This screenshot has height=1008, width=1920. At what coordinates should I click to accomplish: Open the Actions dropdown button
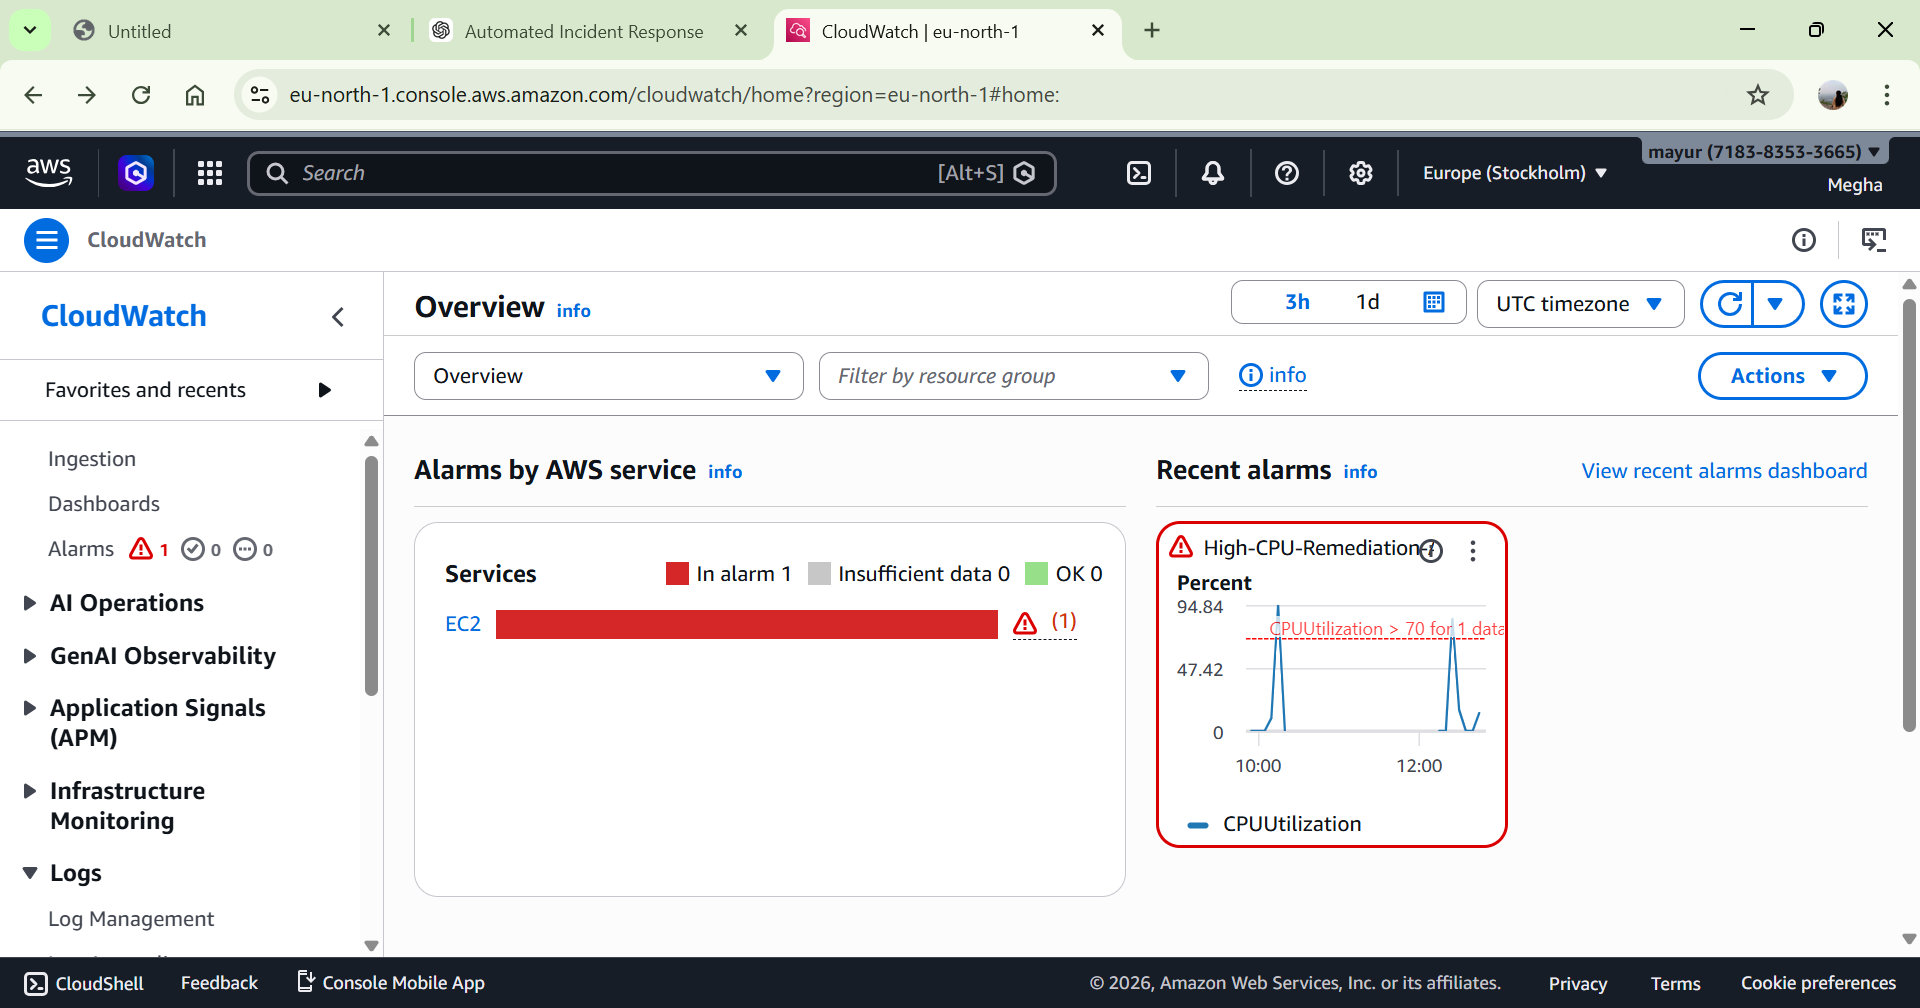[1783, 376]
